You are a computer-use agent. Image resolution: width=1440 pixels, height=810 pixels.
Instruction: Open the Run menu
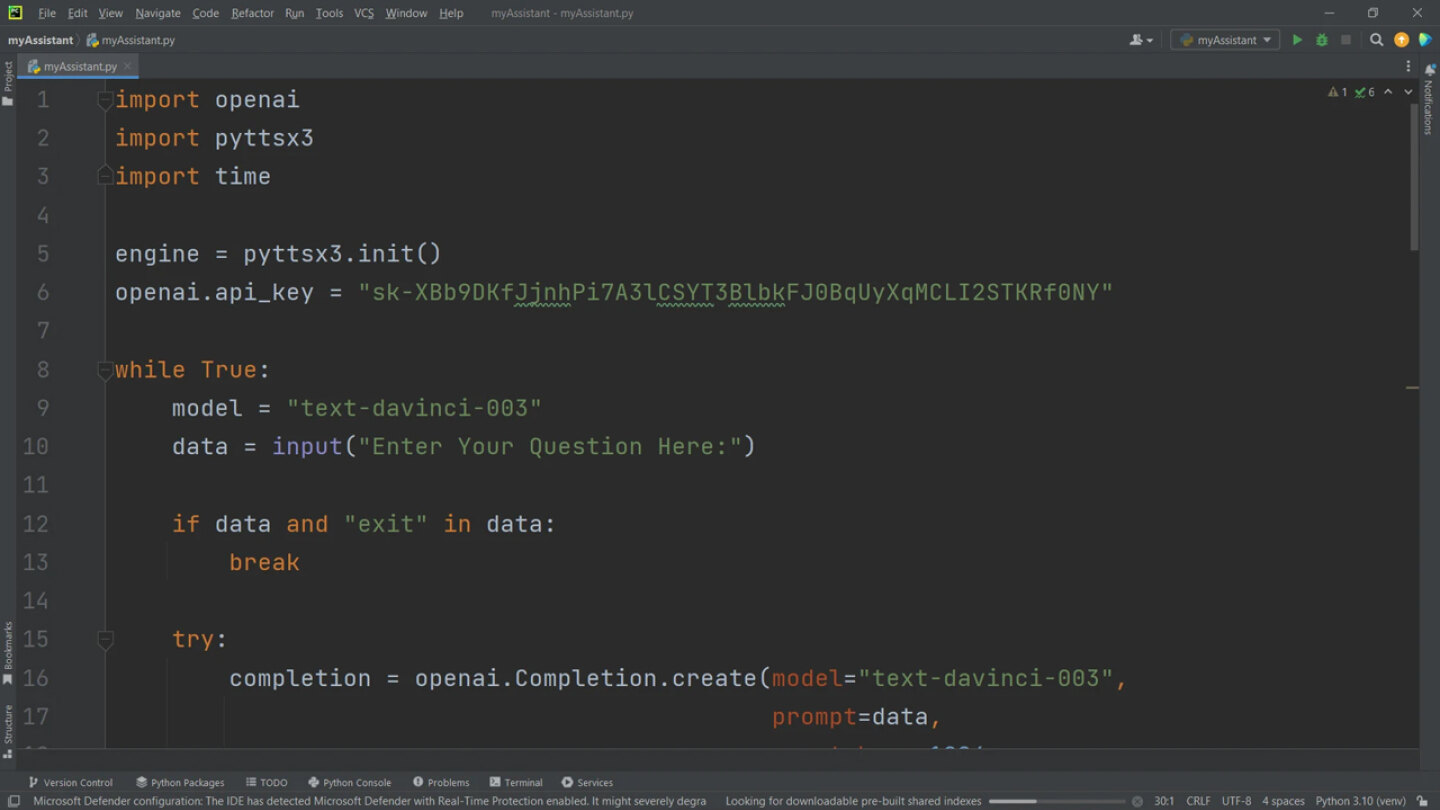[x=294, y=13]
